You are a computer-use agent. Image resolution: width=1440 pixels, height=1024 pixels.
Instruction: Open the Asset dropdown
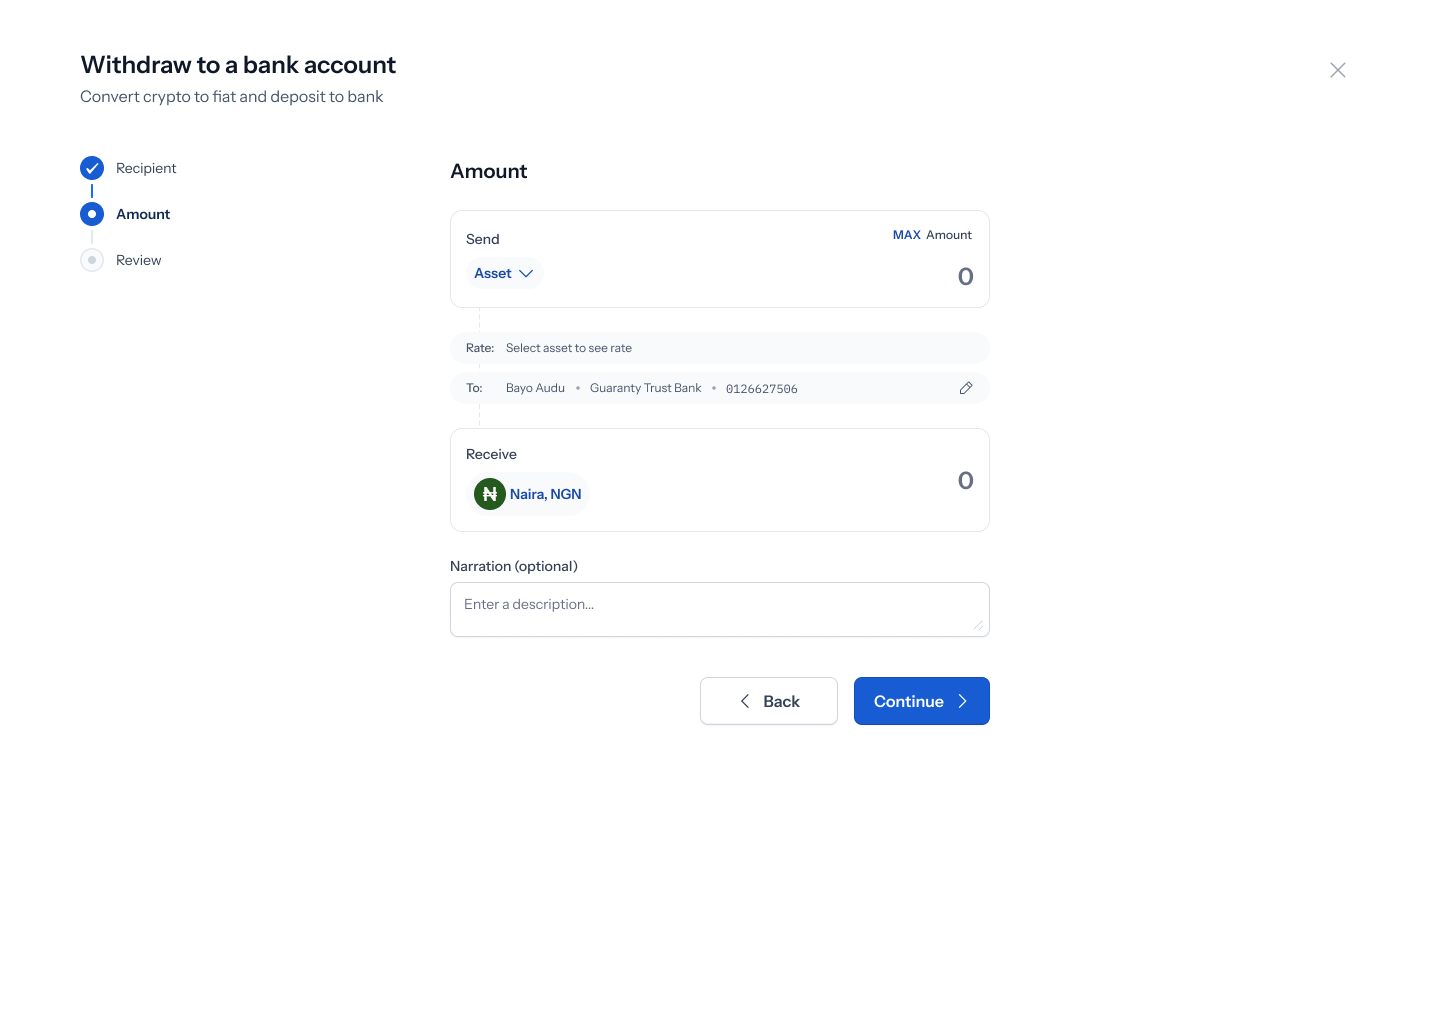pos(504,273)
